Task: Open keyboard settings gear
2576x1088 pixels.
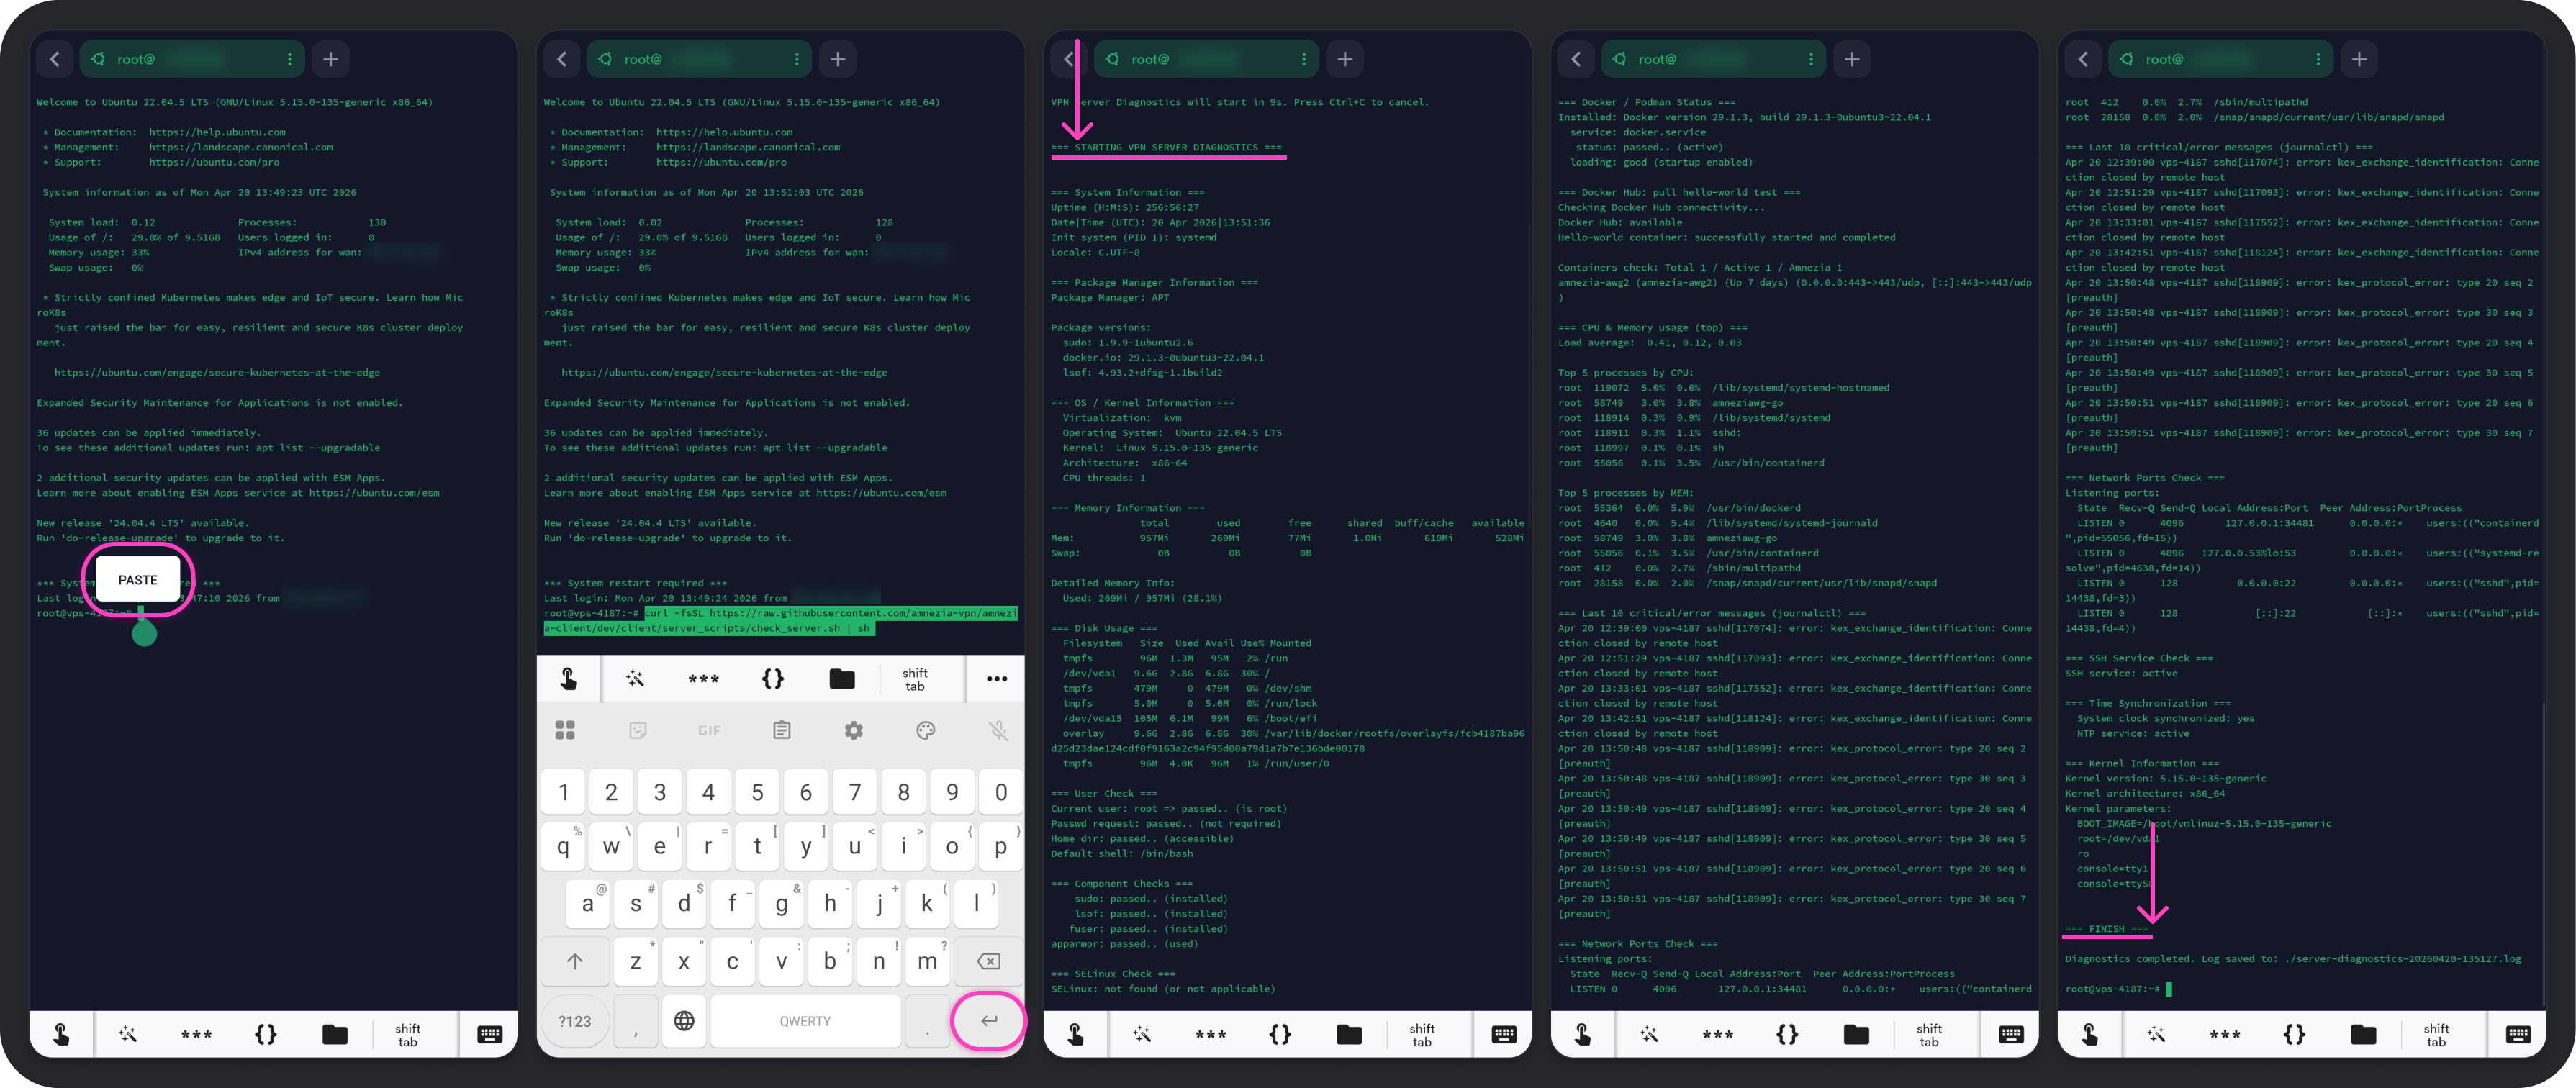Action: tap(853, 731)
